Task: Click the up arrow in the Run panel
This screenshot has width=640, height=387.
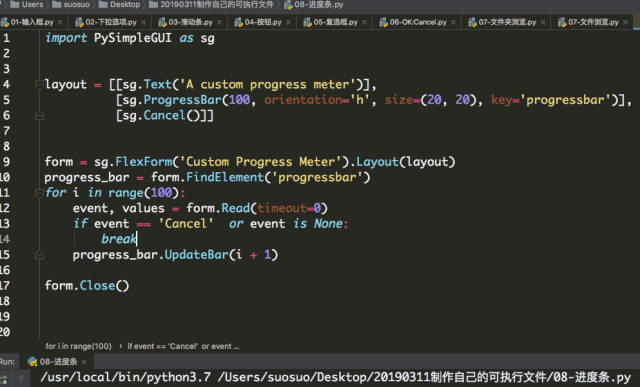Action: [x=21, y=379]
